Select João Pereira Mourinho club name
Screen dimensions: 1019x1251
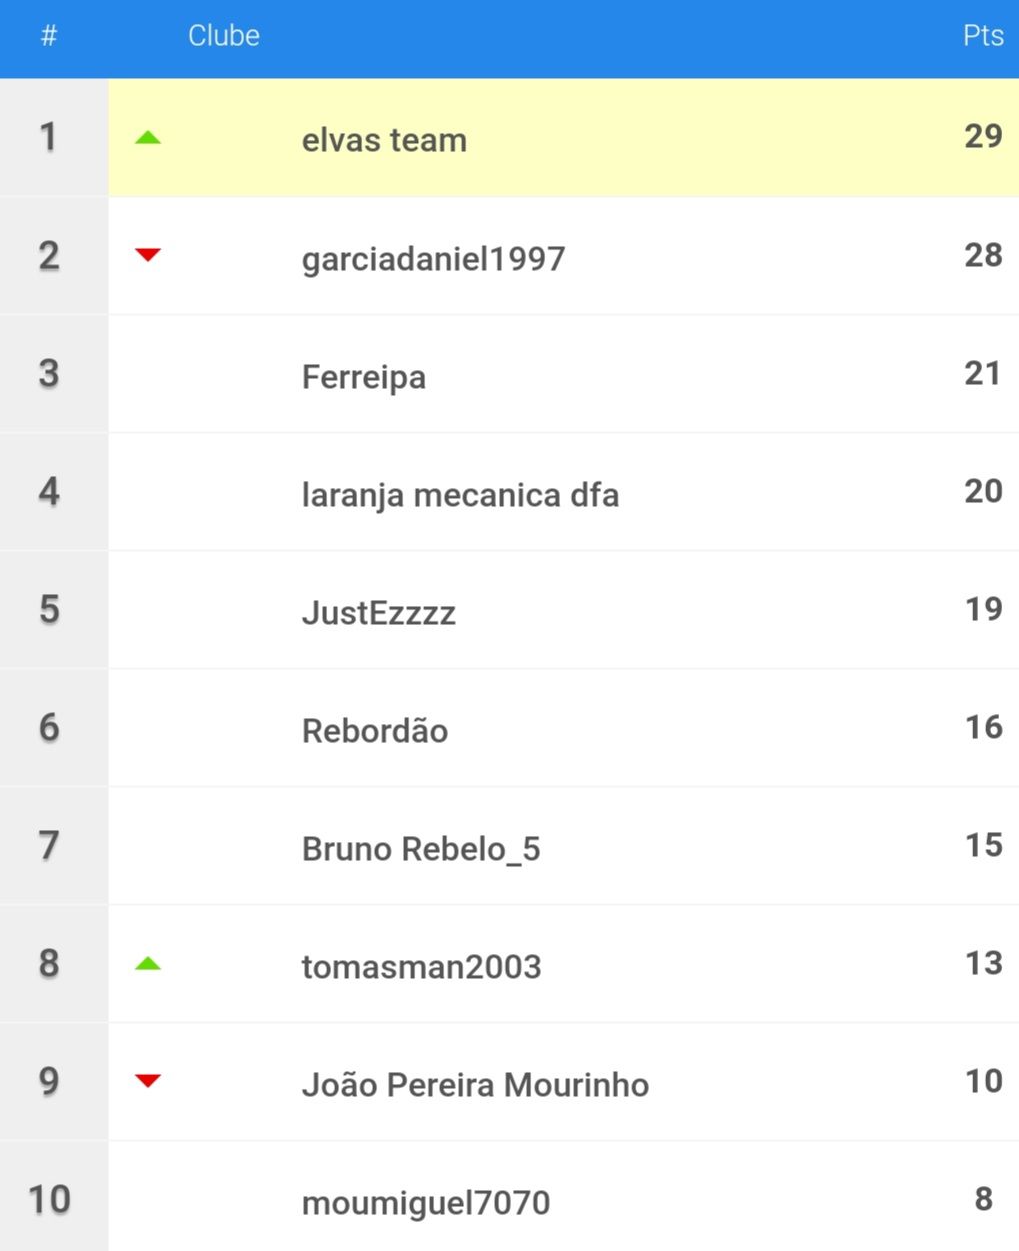(x=475, y=1085)
